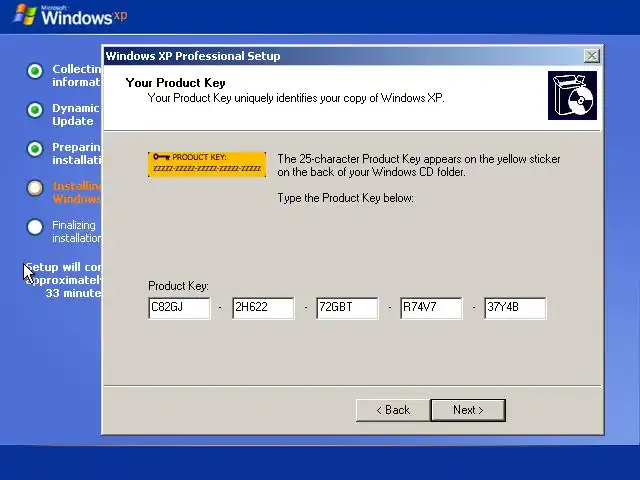Click the 'Your Product Key' heading

coord(176,83)
